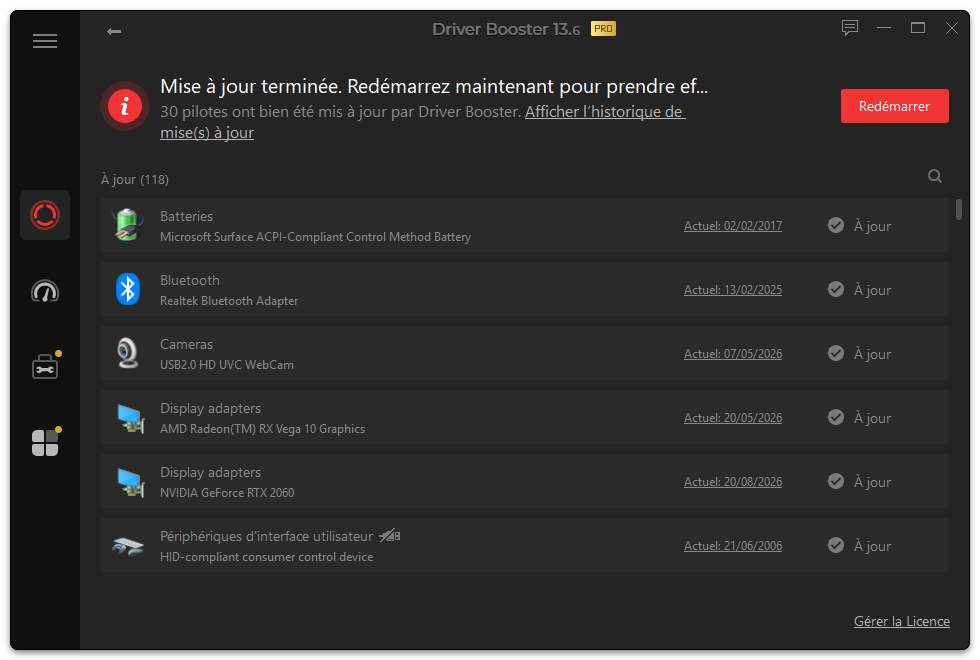980x660 pixels.
Task: Click the AMD Radeon display adapter icon
Action: click(x=131, y=418)
